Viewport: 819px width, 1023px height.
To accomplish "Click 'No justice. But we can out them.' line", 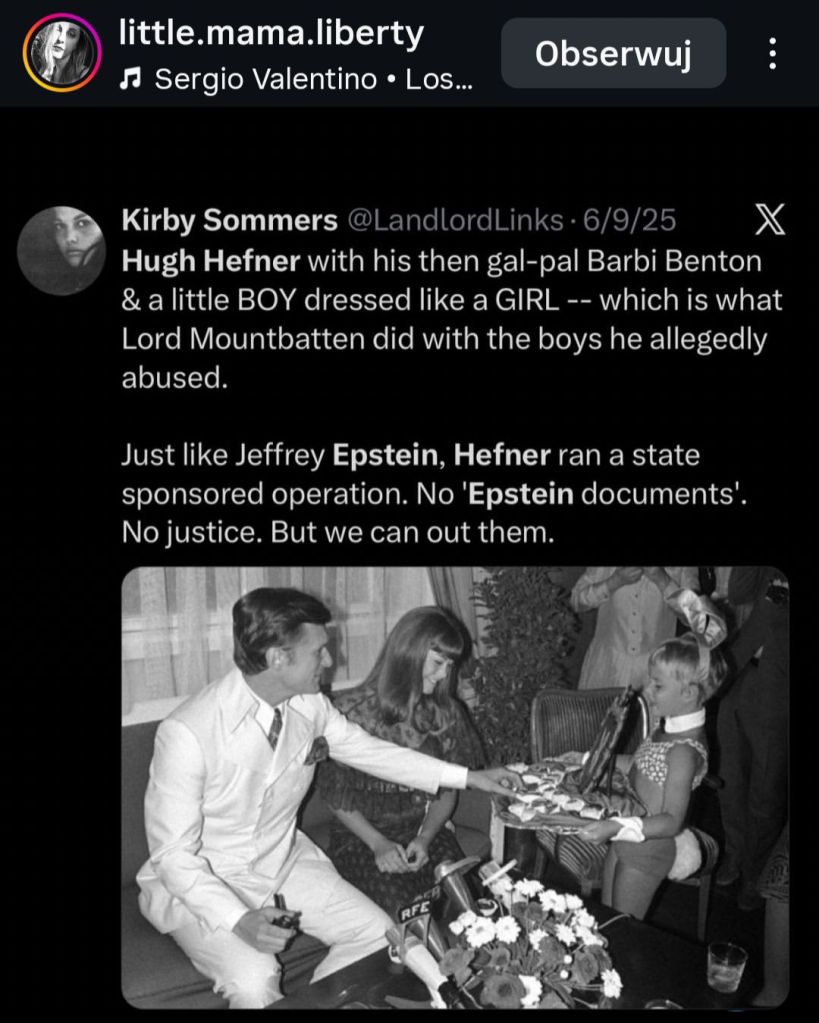I will pos(338,532).
